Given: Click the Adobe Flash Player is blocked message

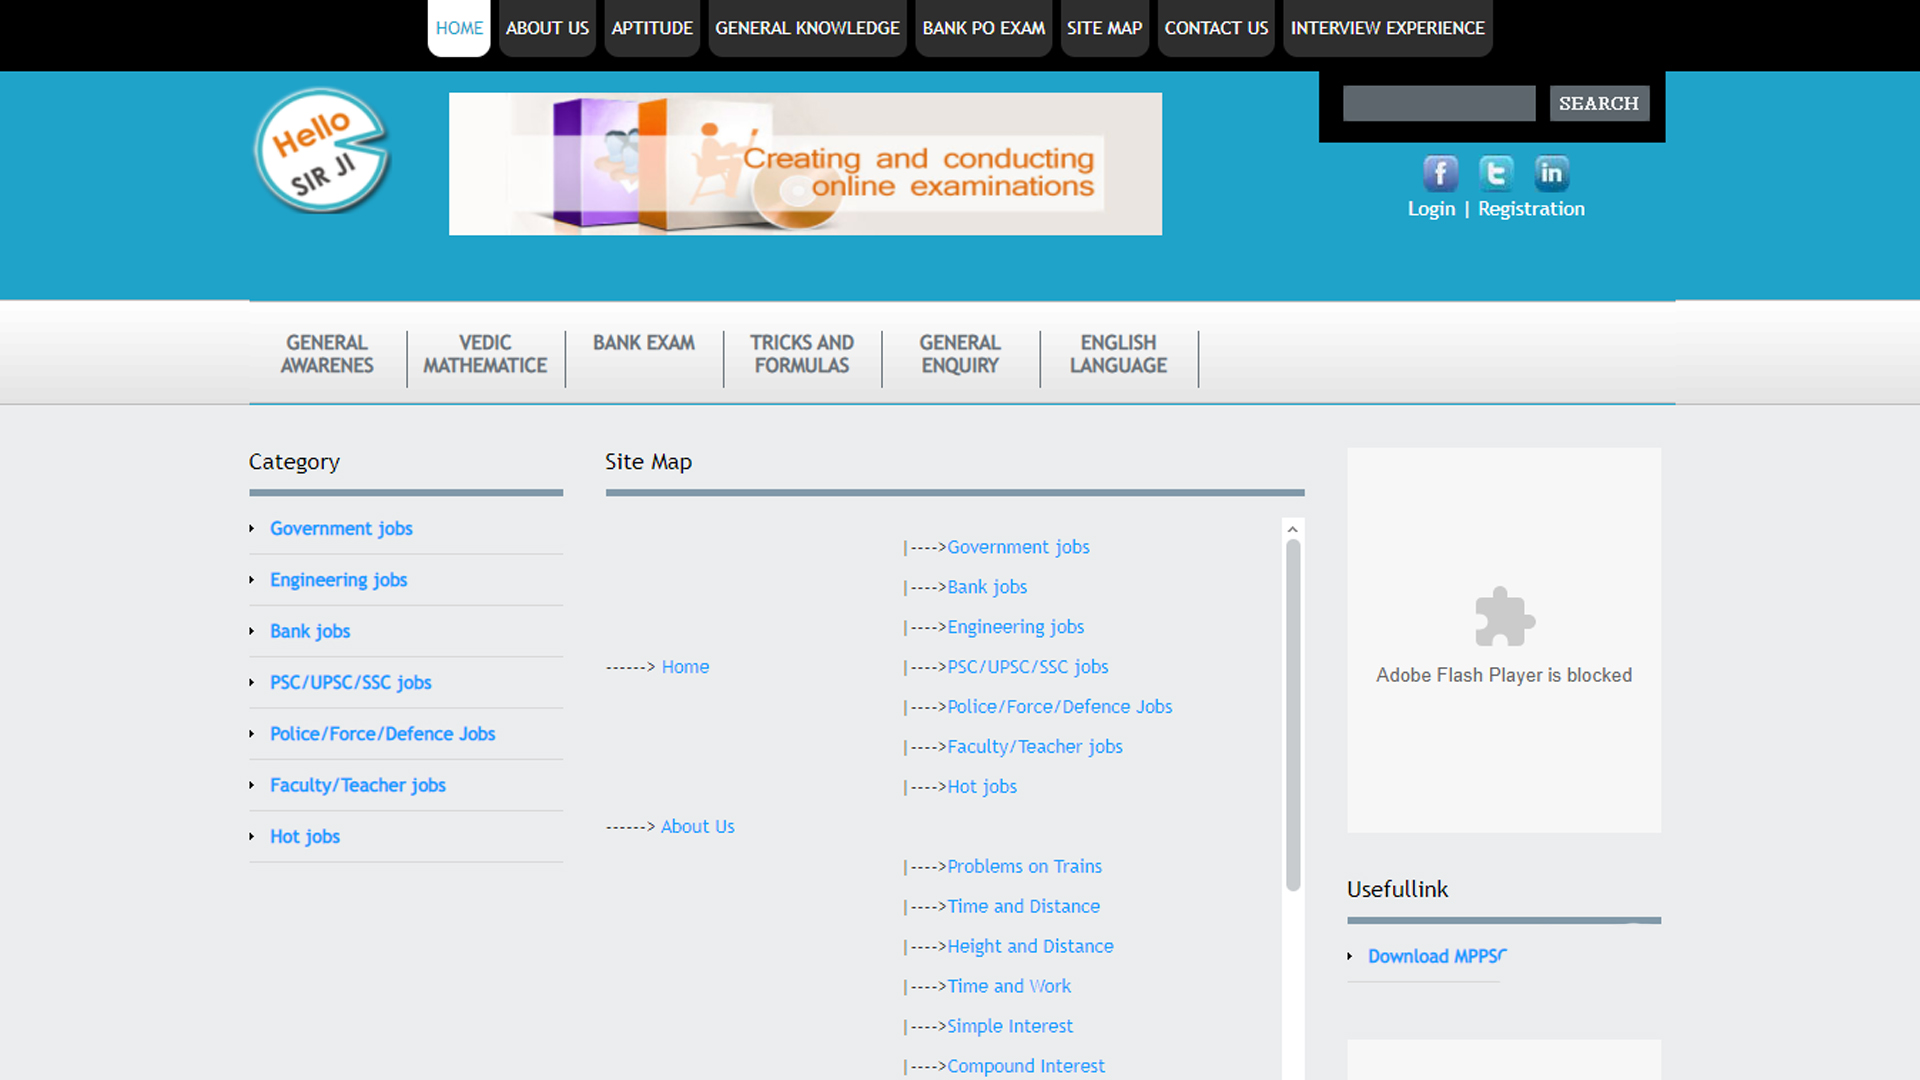Looking at the screenshot, I should pyautogui.click(x=1503, y=675).
